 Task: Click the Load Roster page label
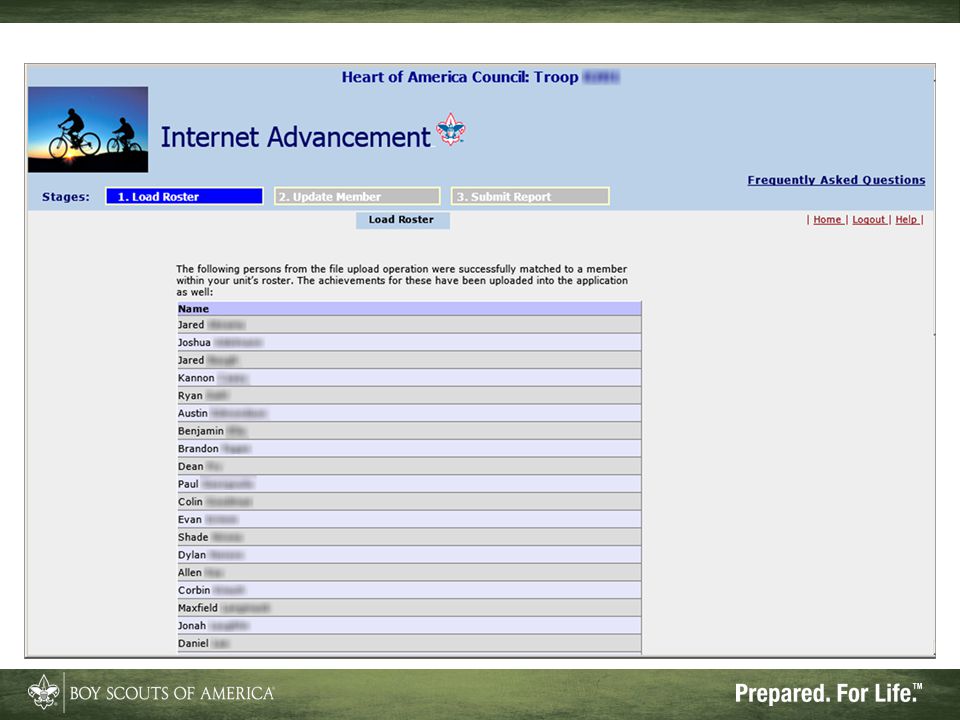pyautogui.click(x=402, y=220)
